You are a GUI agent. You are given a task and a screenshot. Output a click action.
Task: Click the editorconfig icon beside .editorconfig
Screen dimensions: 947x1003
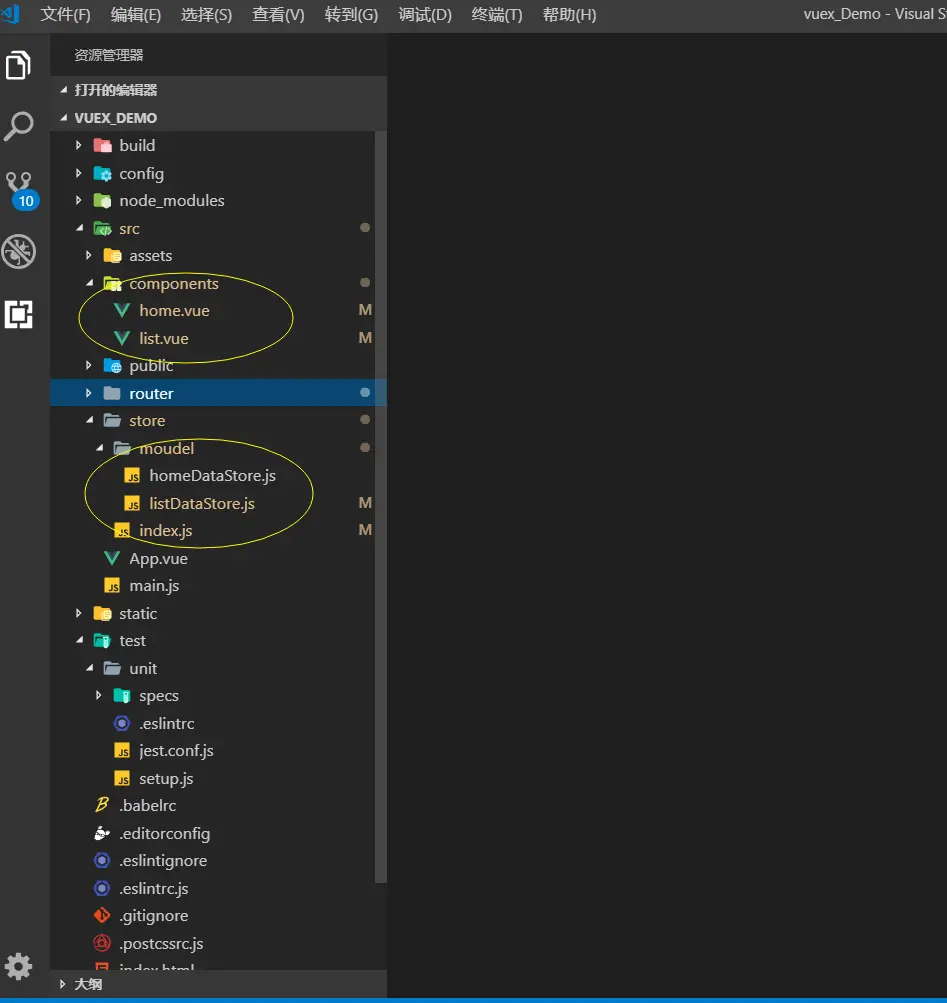(102, 833)
